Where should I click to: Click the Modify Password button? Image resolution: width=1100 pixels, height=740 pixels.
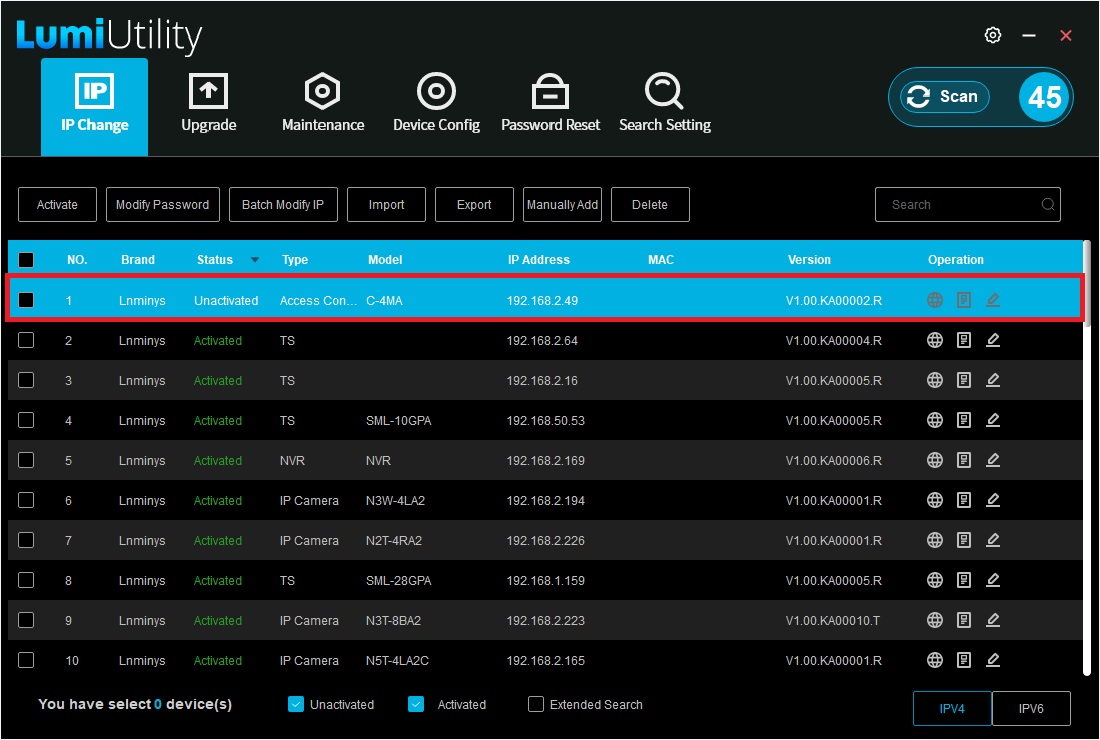[x=163, y=205]
